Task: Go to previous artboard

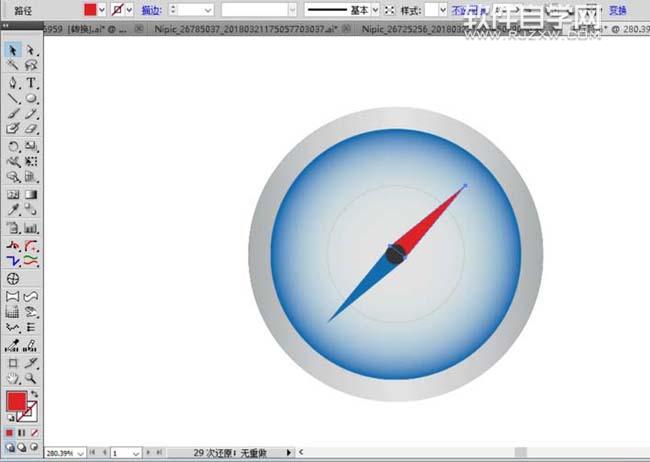Action: (104, 452)
